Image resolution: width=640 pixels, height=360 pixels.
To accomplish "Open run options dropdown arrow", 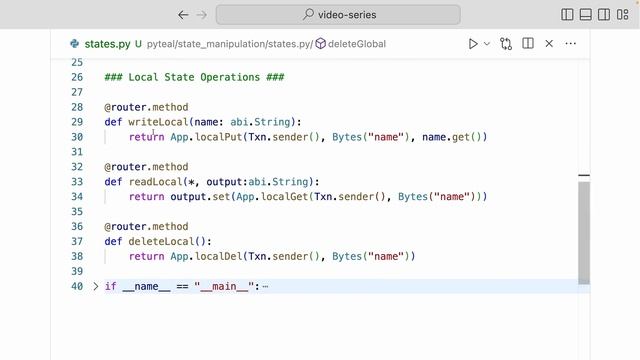I will (x=487, y=44).
